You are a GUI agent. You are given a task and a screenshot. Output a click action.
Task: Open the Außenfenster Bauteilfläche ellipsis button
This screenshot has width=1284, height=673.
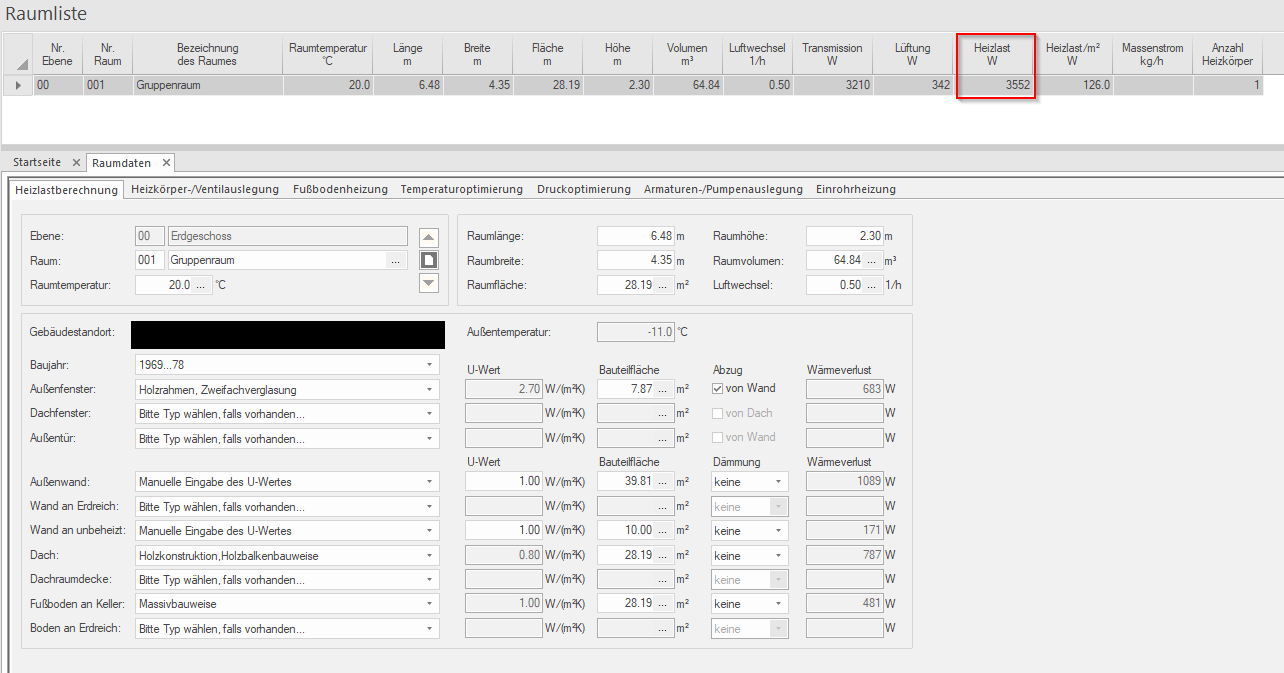coord(662,389)
